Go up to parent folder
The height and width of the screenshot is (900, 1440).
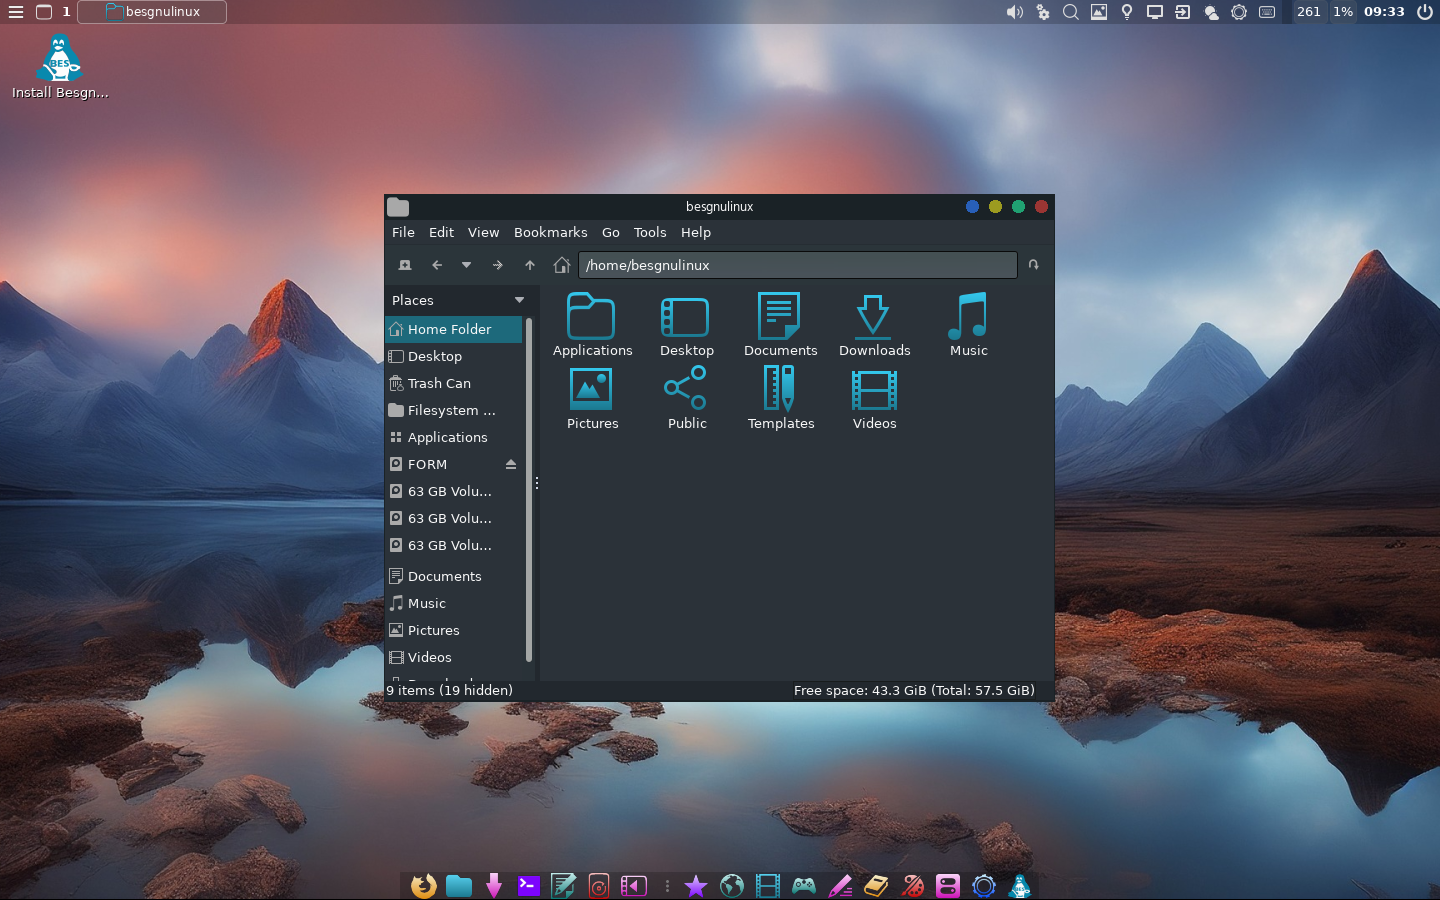[530, 265]
